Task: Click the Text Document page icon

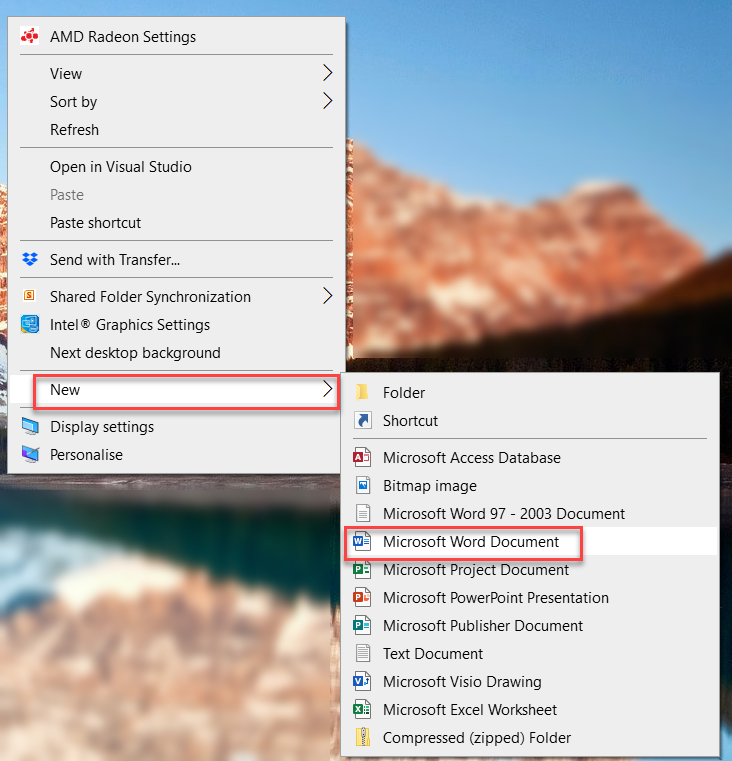Action: point(363,653)
